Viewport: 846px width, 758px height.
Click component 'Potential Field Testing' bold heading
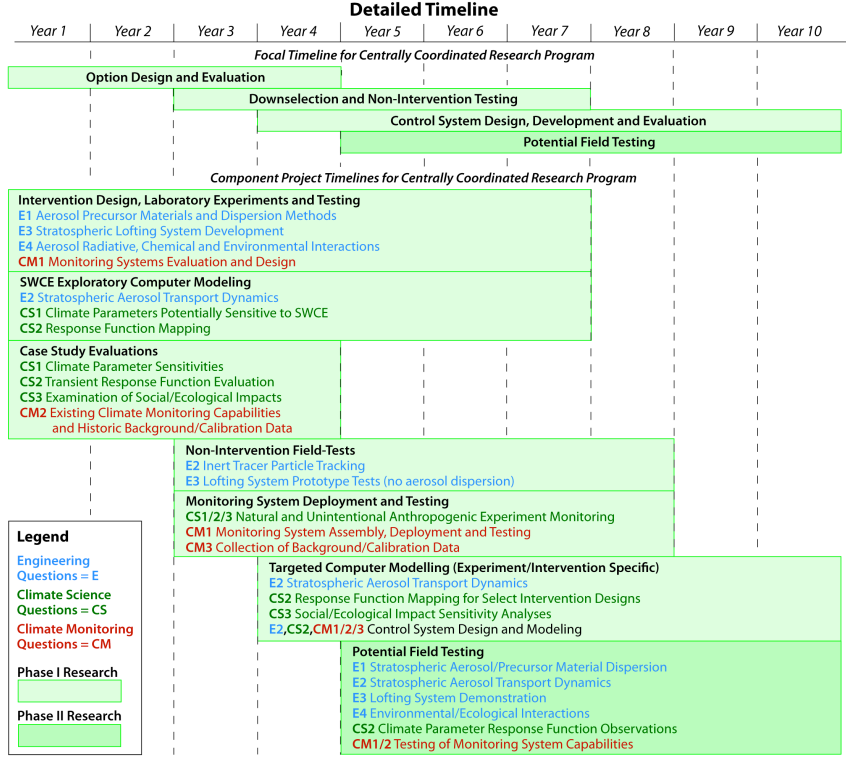point(418,652)
